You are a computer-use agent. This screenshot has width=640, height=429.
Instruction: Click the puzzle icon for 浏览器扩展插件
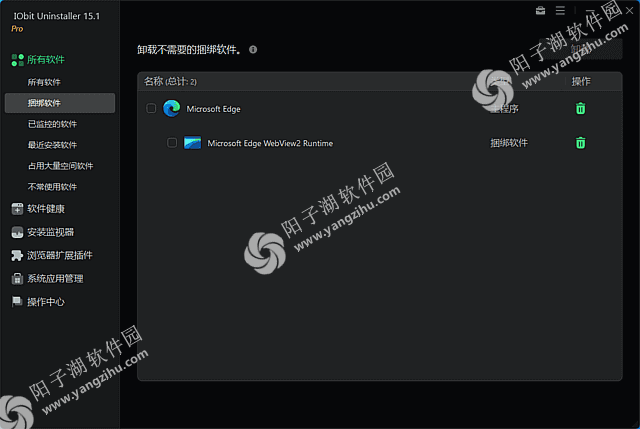[x=17, y=256]
